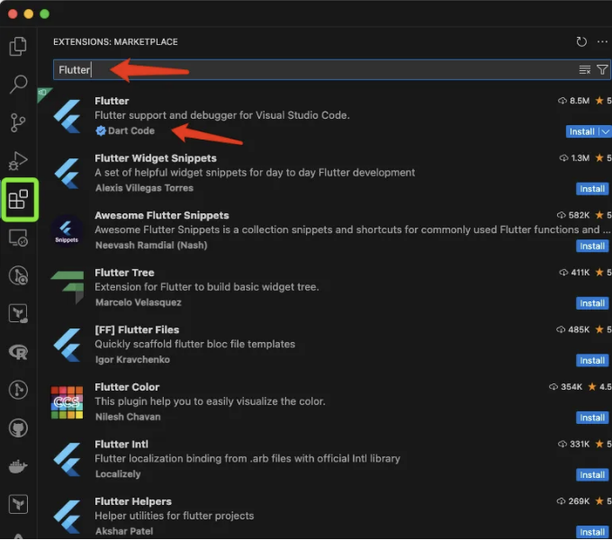Screen dimensions: 612x540
Task: Open the Docker whale icon
Action: pyautogui.click(x=18, y=466)
